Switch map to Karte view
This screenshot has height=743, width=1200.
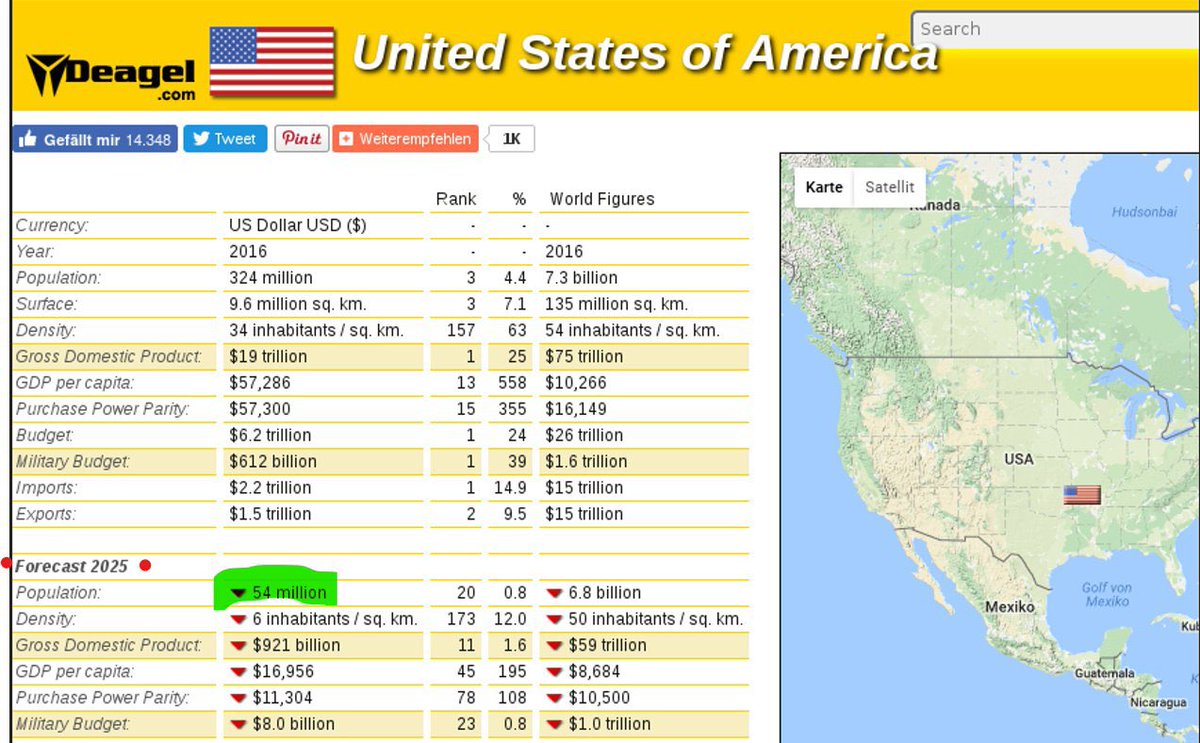[x=824, y=187]
